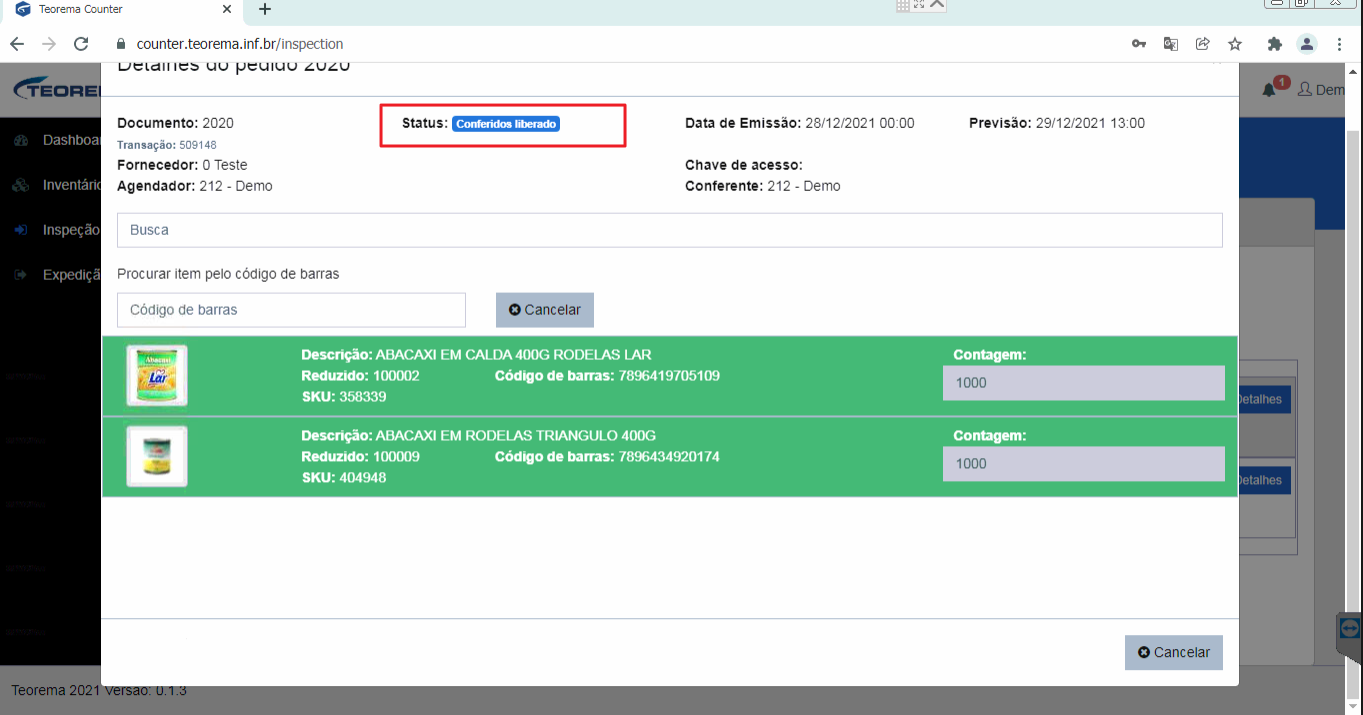Click Transação 509148 text
The width and height of the screenshot is (1363, 715).
coord(167,145)
